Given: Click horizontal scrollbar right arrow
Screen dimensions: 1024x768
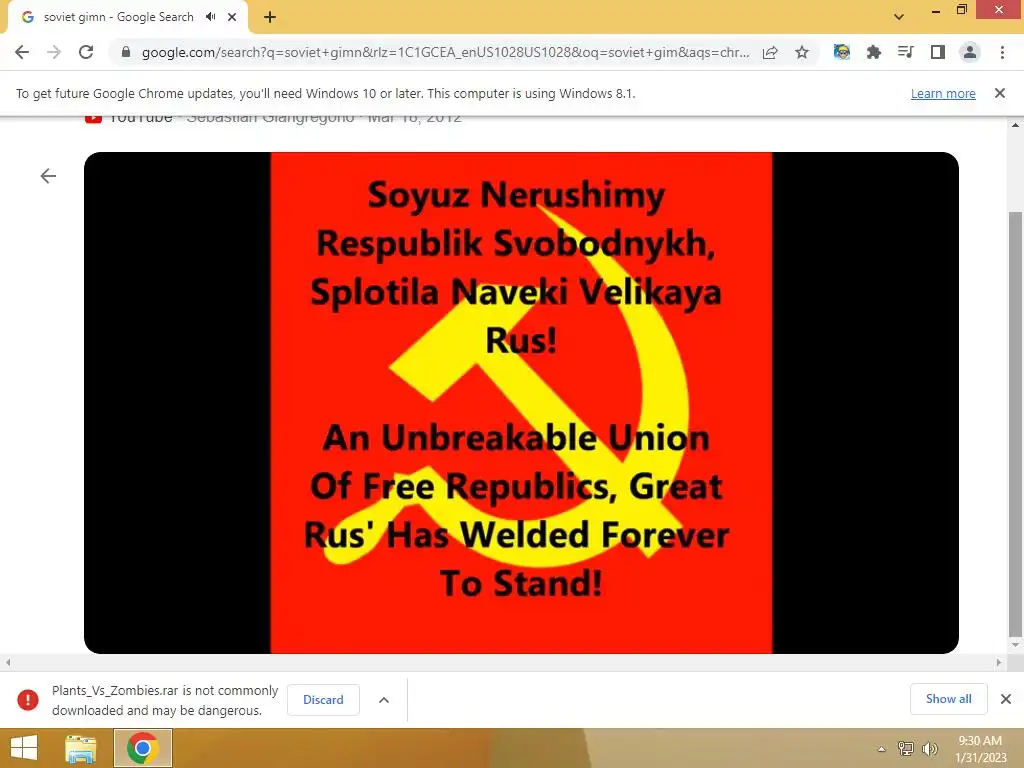Looking at the screenshot, I should 999,662.
